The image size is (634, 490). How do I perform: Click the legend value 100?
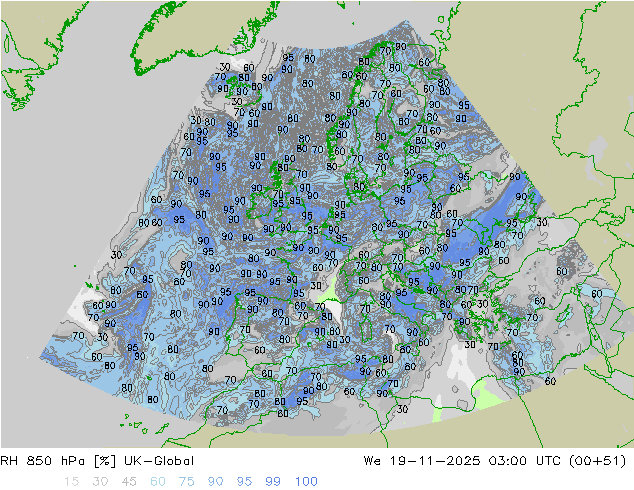tap(306, 481)
